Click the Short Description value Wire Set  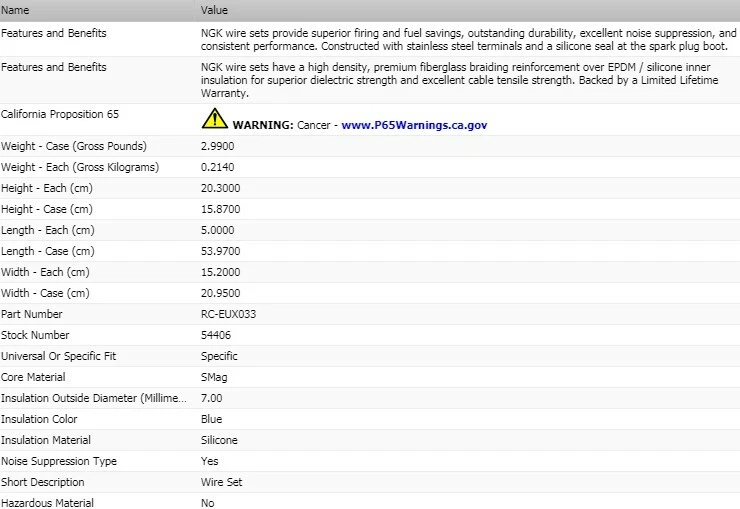[x=221, y=482]
